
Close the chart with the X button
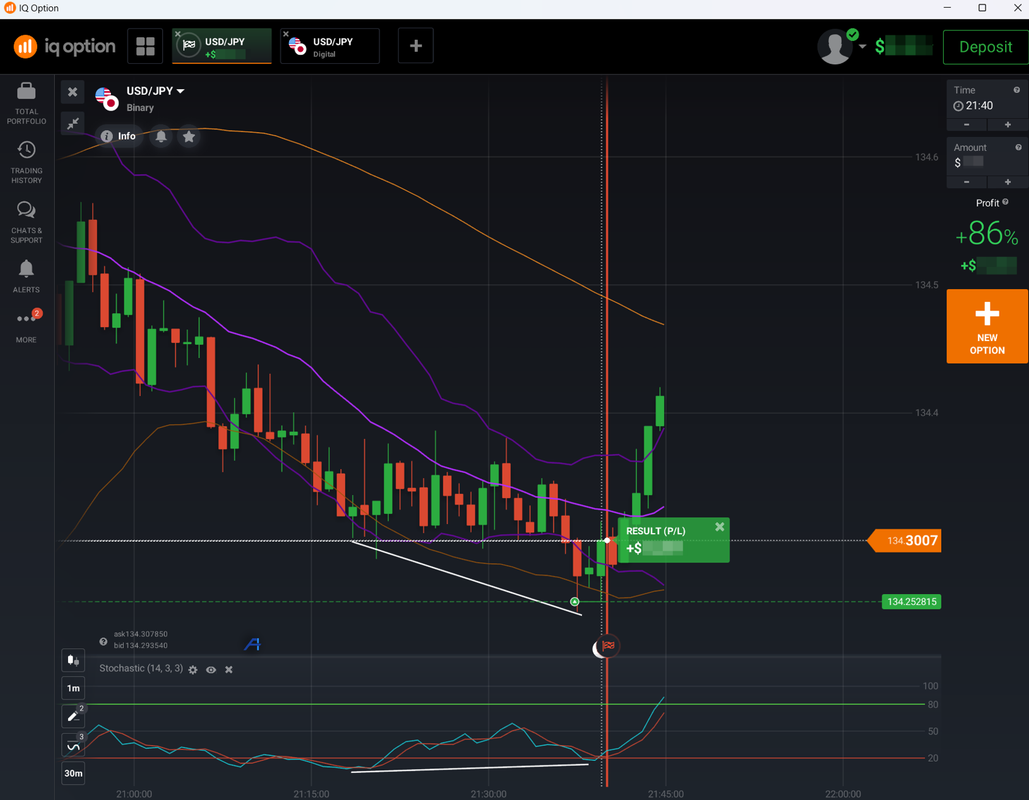(73, 92)
